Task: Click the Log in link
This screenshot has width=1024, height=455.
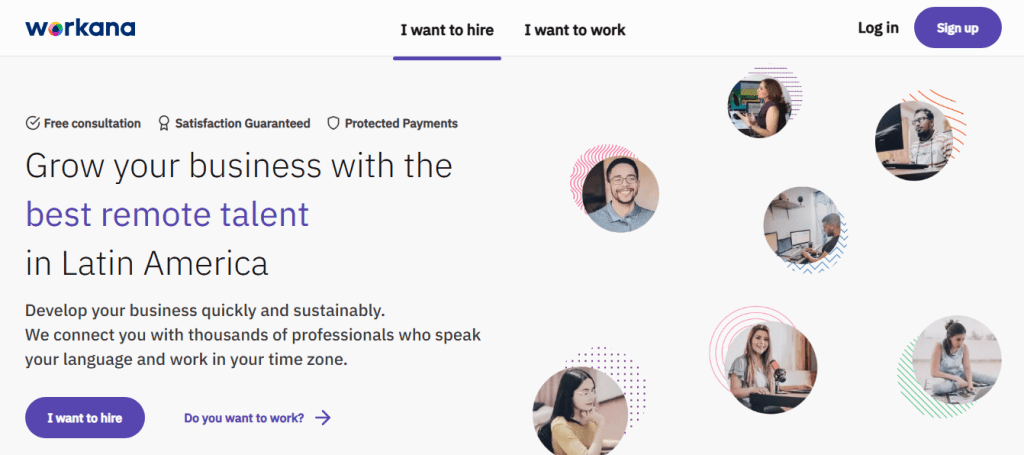Action: point(878,28)
